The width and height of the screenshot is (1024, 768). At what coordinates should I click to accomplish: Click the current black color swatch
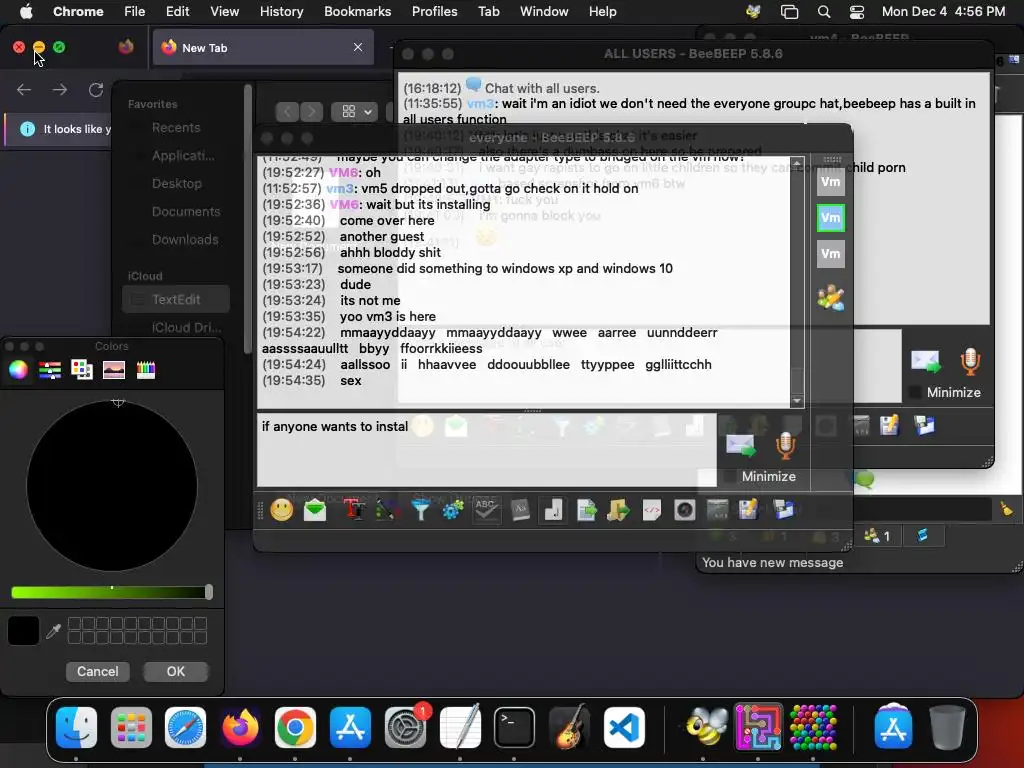(x=24, y=631)
